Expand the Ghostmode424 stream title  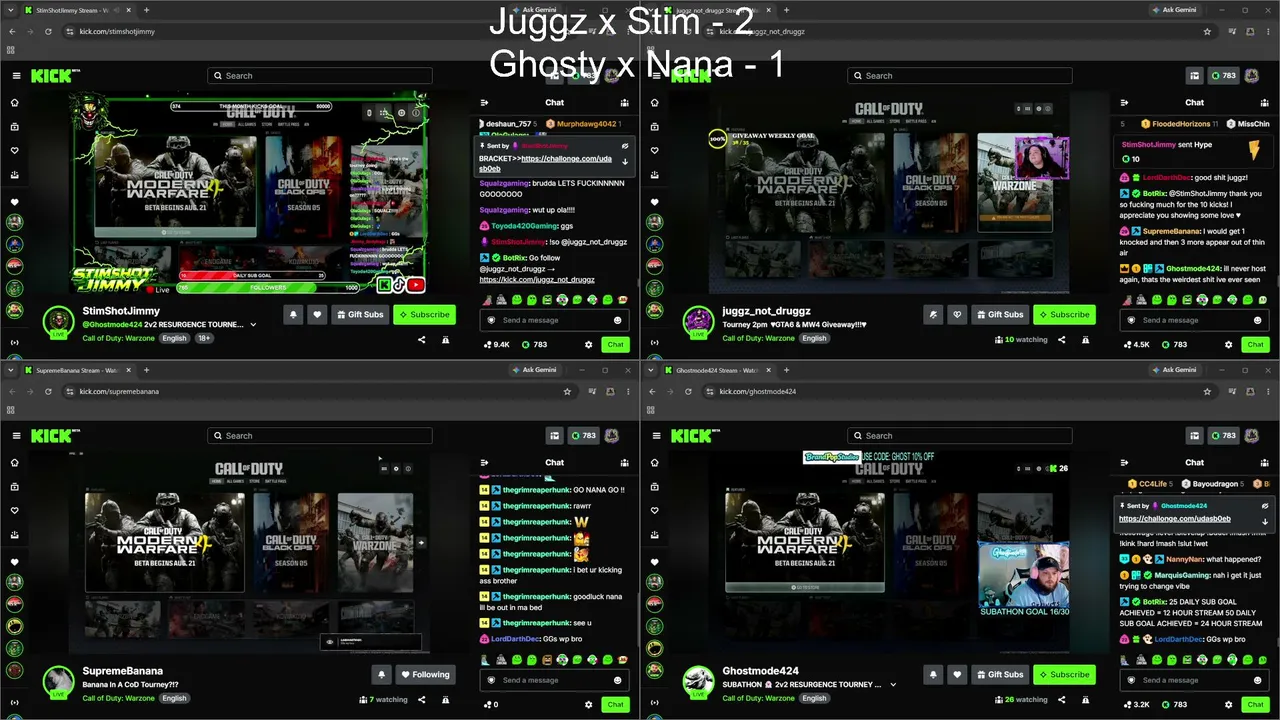click(x=893, y=685)
